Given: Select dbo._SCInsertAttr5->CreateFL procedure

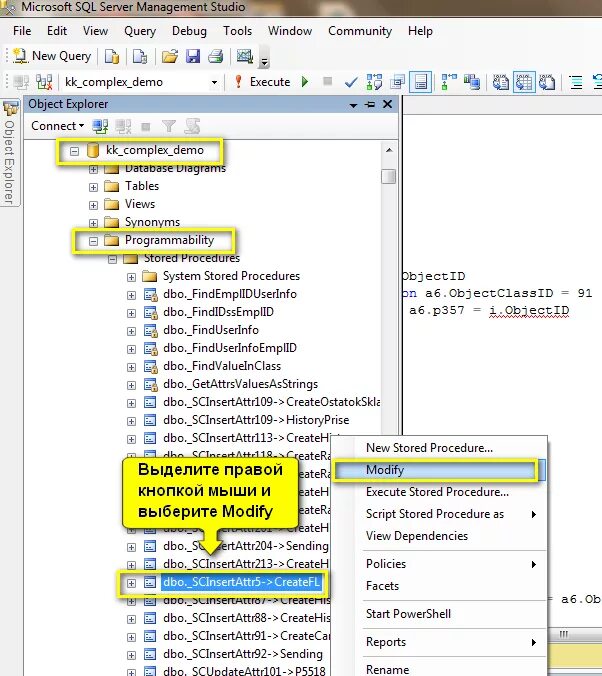Looking at the screenshot, I should (241, 582).
